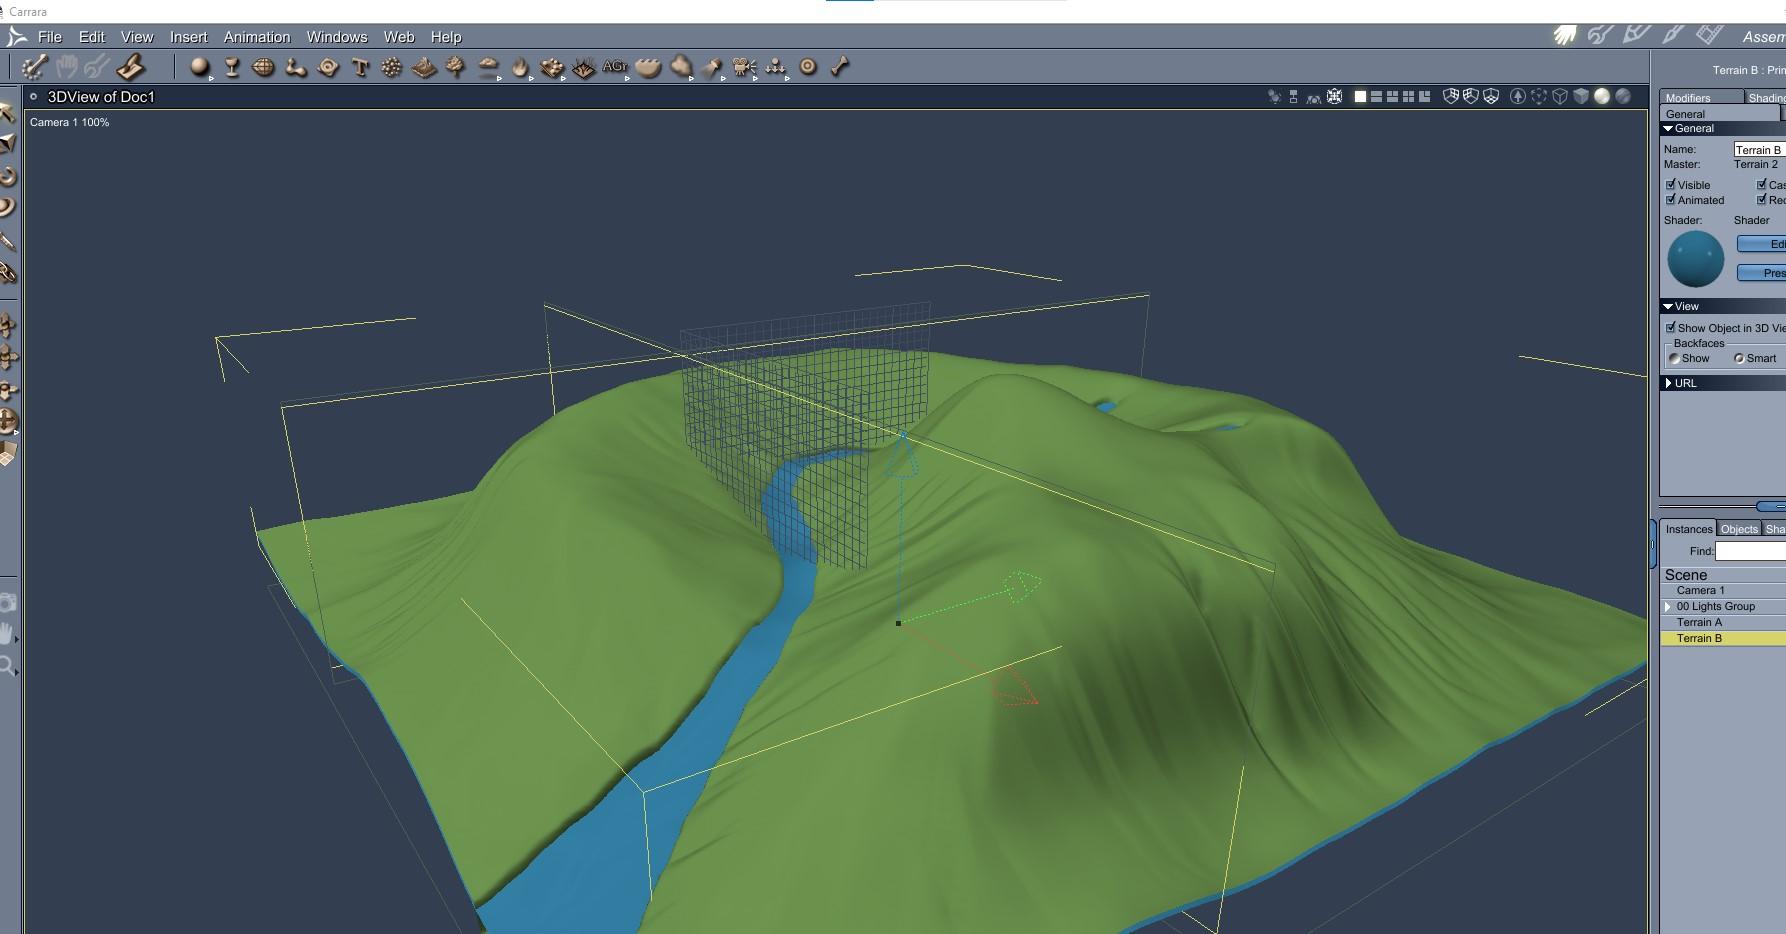
Task: Click the shader Edit button
Action: (x=1762, y=244)
